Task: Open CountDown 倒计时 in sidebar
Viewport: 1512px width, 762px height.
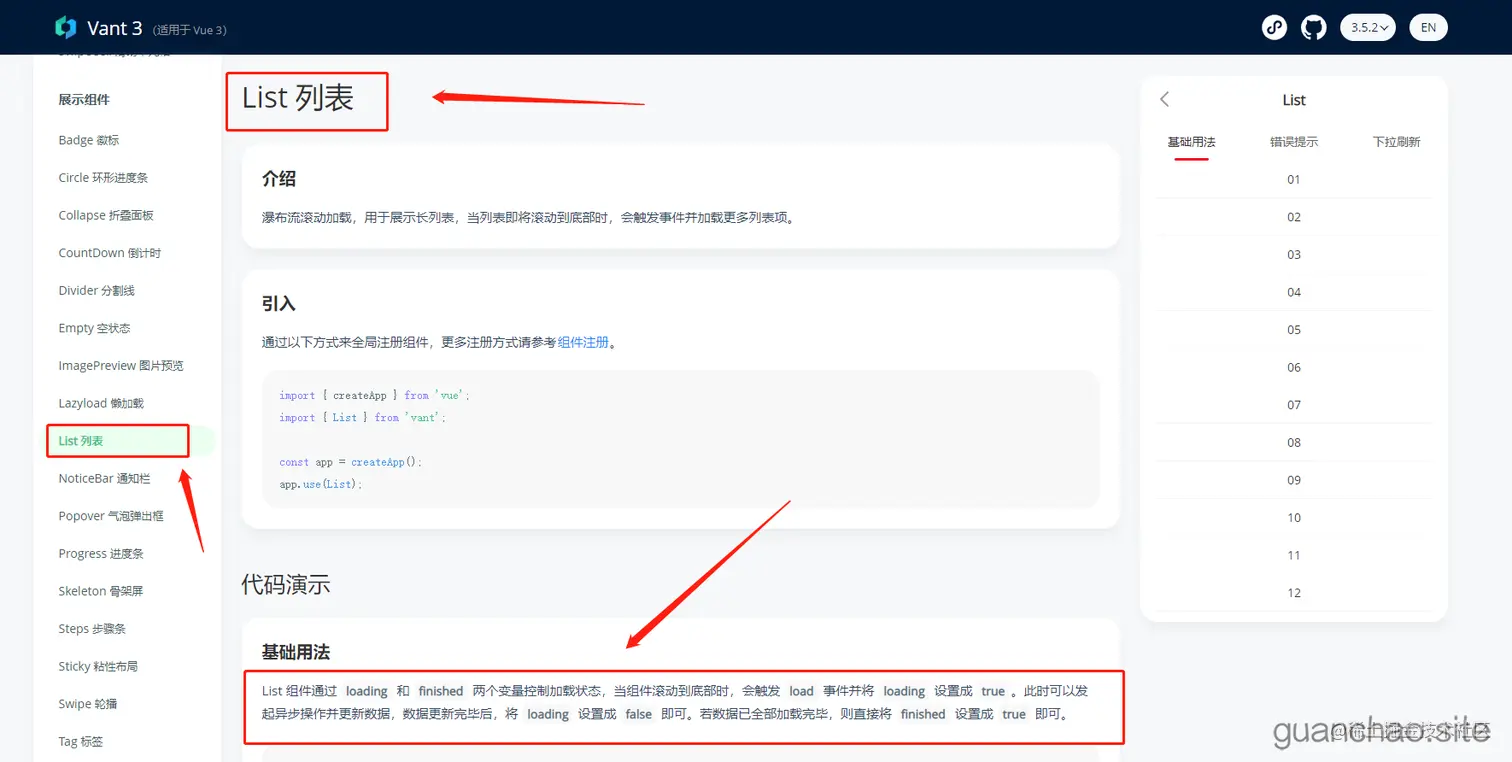Action: coord(109,253)
